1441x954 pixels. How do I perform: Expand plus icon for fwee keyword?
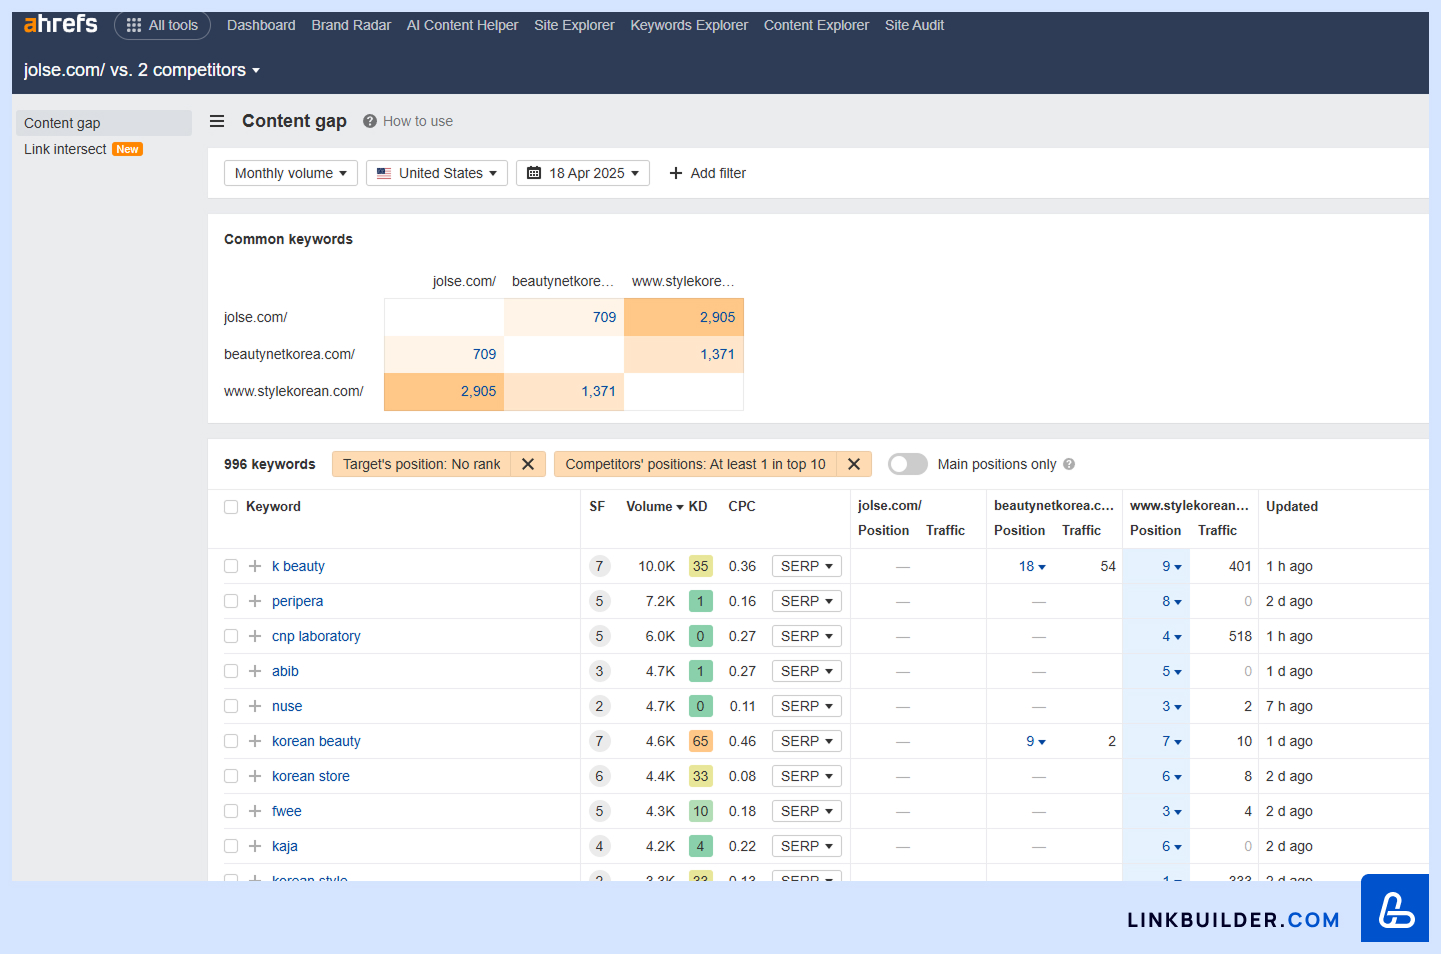coord(255,811)
